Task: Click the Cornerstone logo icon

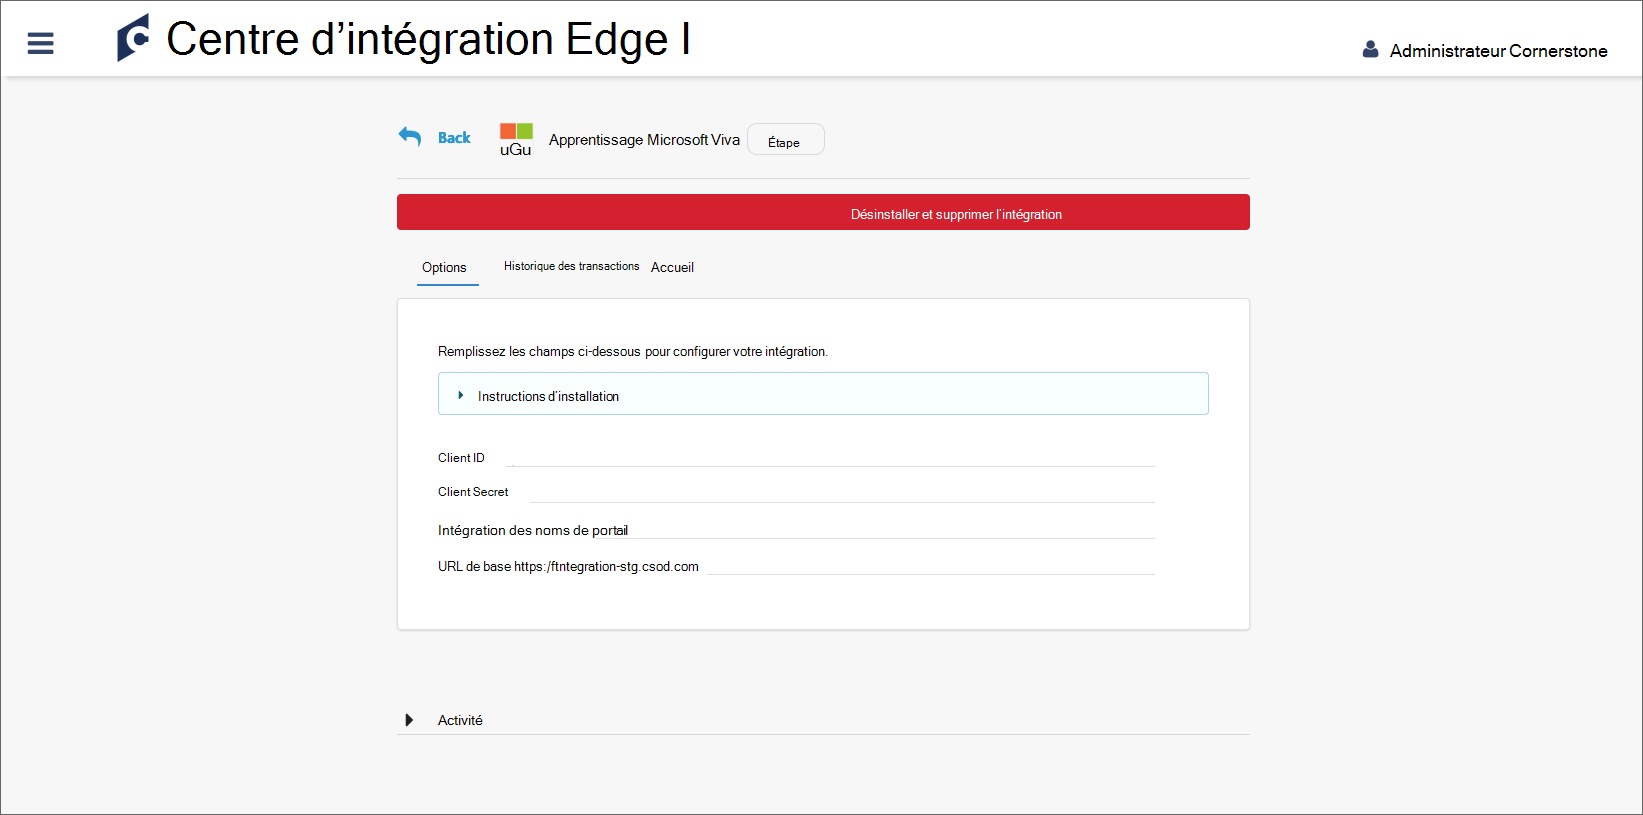Action: [x=133, y=38]
